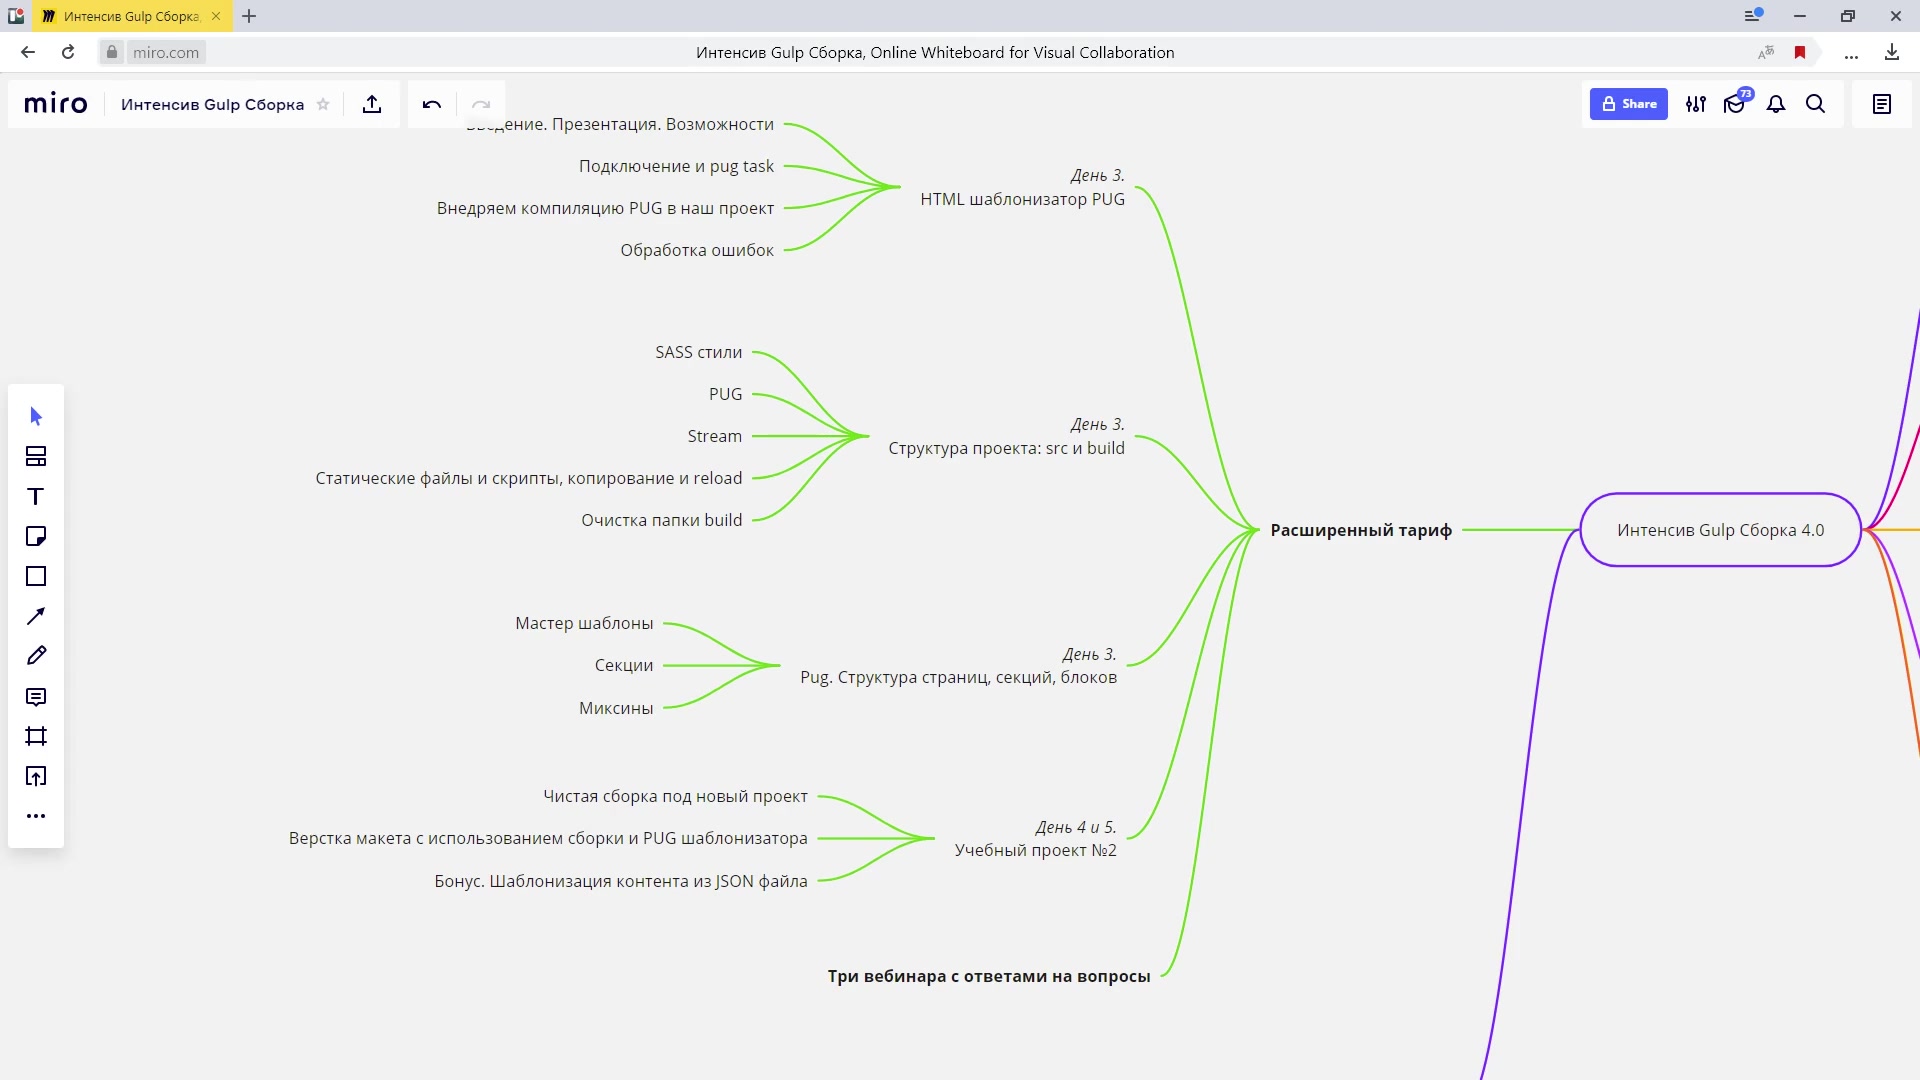
Task: Open board settings sliders icon
Action: (x=1696, y=104)
